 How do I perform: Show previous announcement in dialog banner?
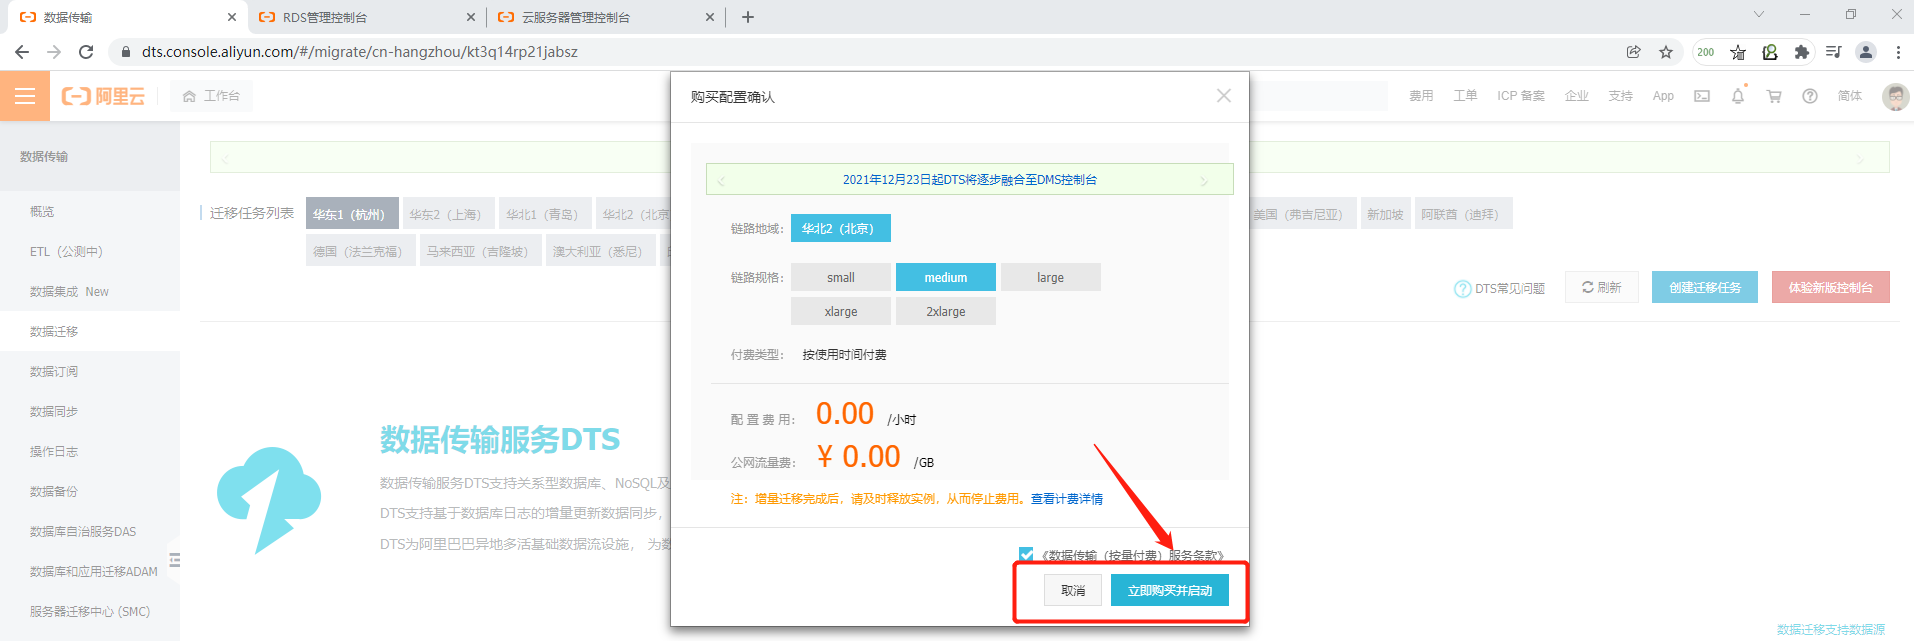click(720, 180)
